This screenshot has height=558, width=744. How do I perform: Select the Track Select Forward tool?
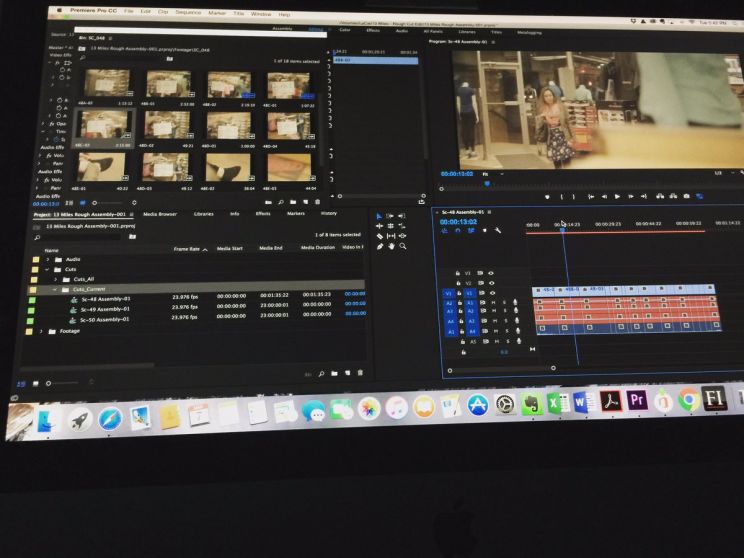pos(390,216)
